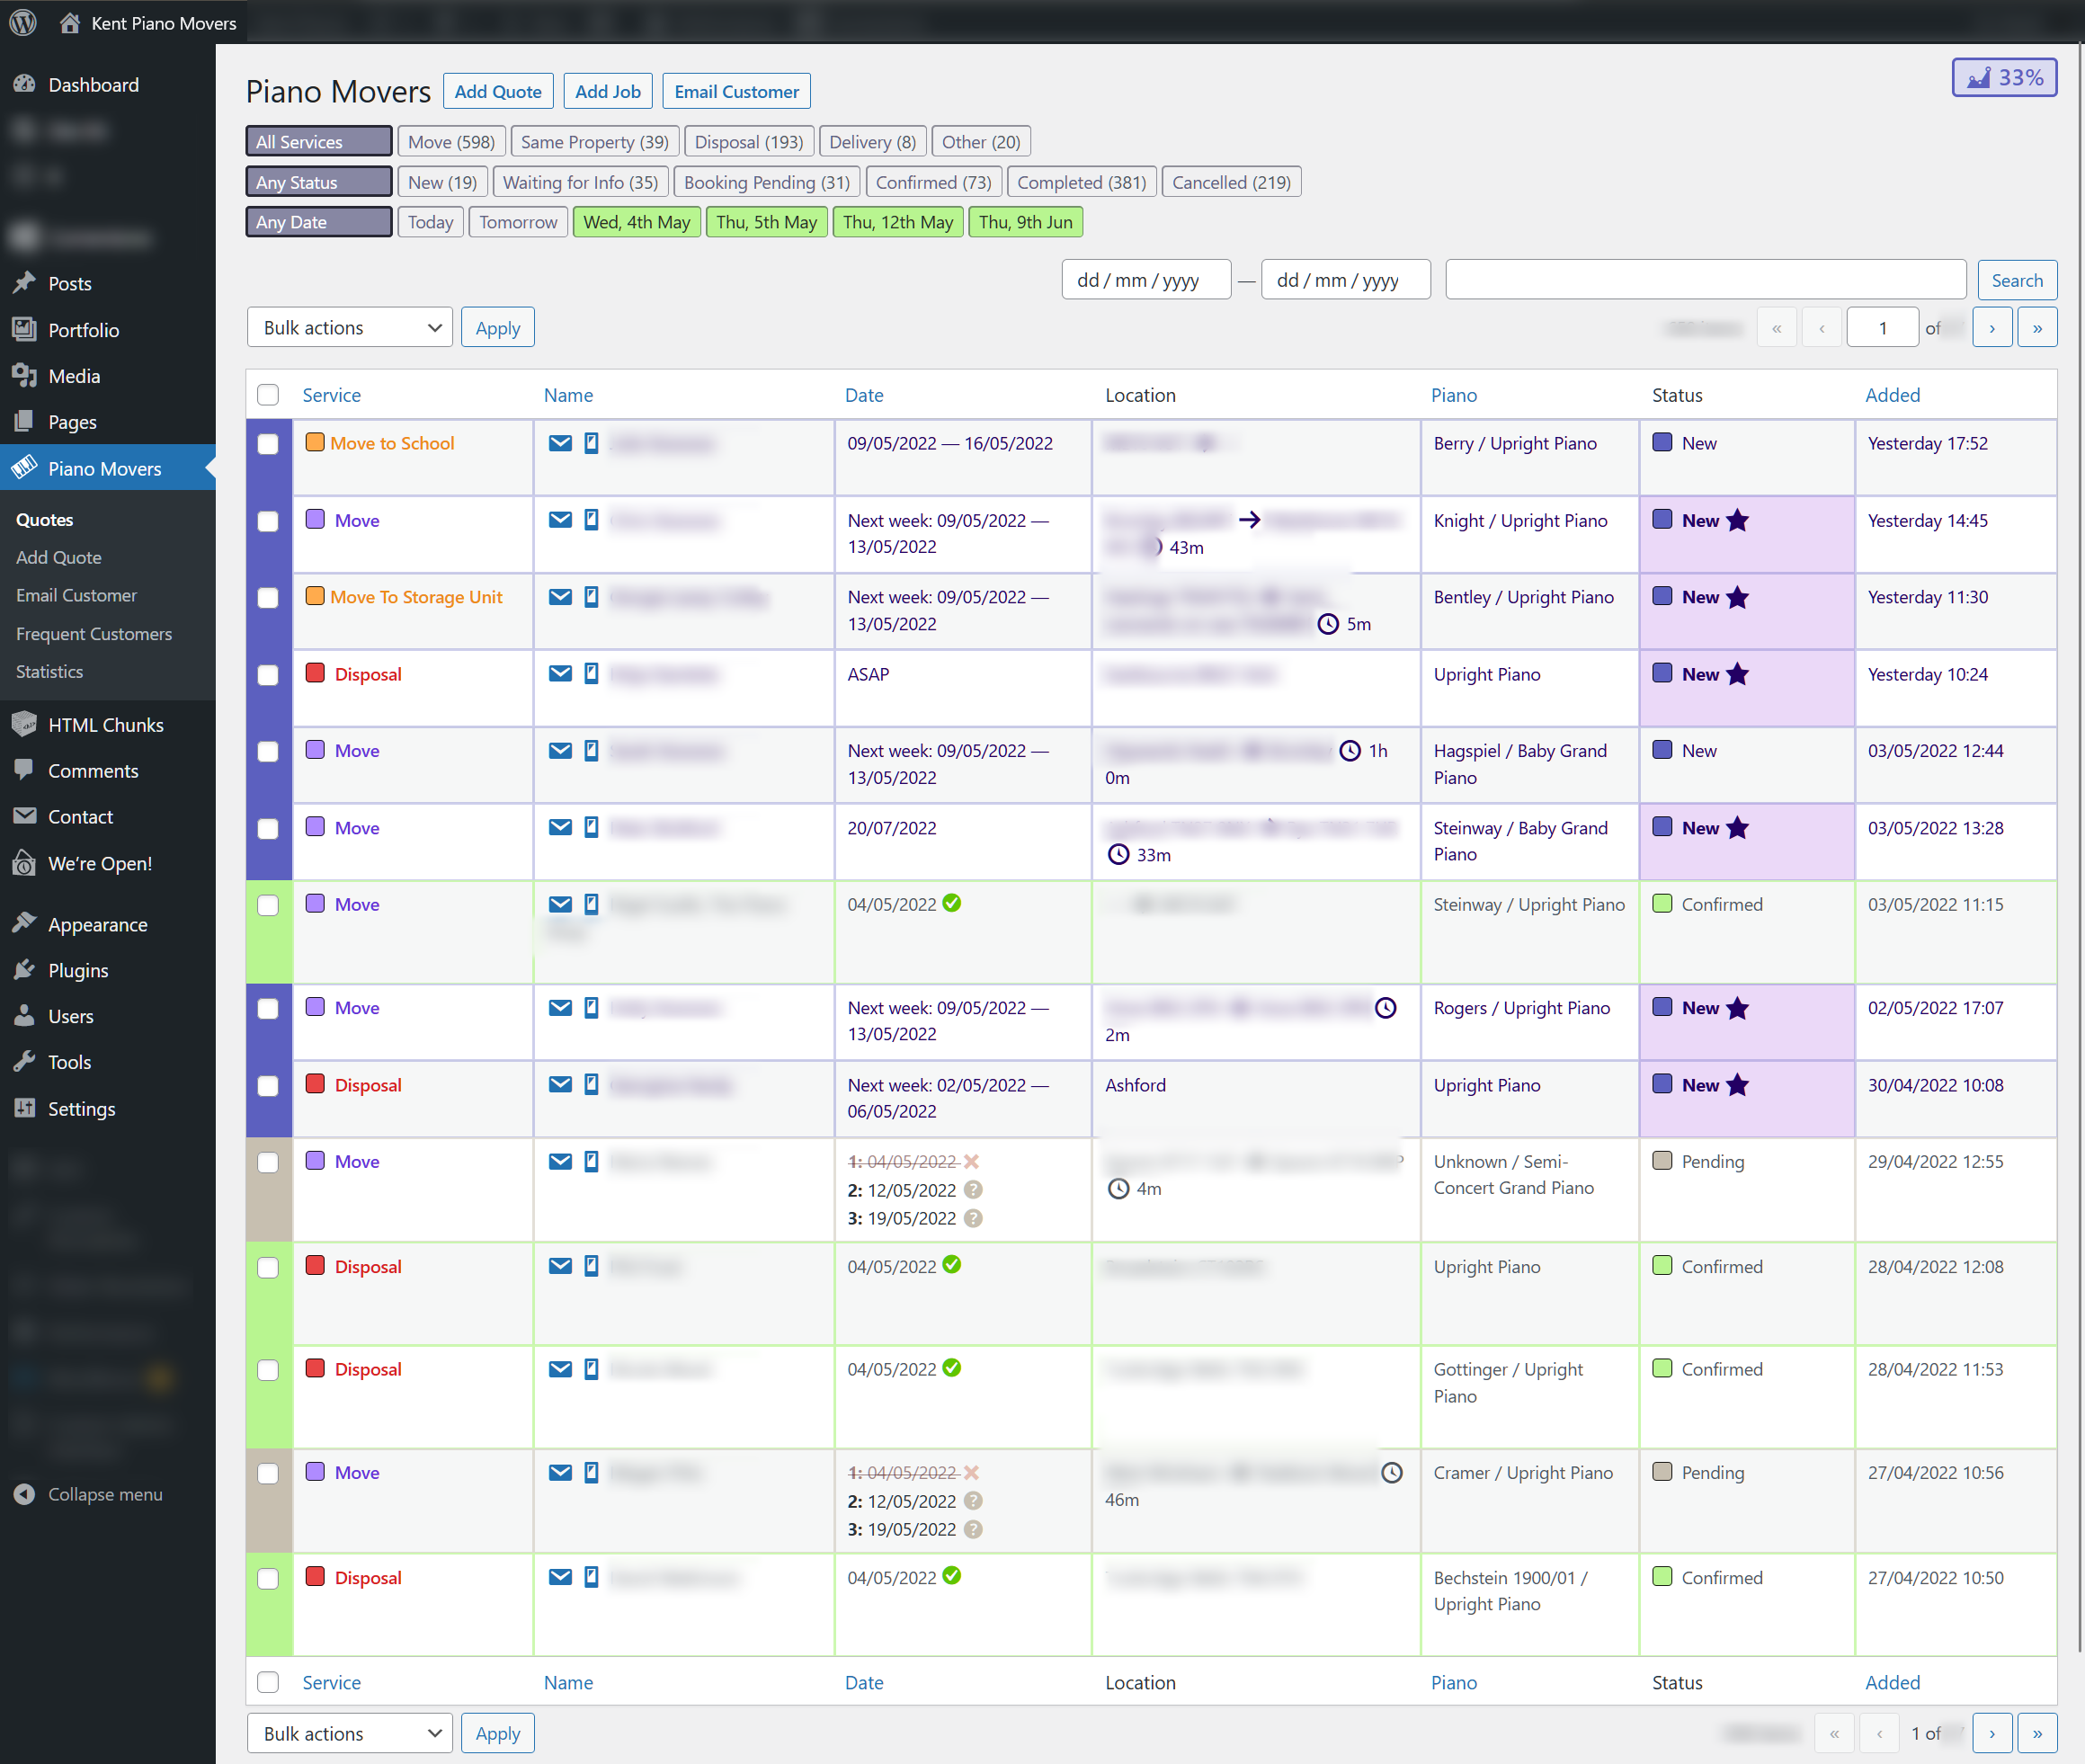Open the top Bulk actions dropdown
2085x1764 pixels.
349,328
